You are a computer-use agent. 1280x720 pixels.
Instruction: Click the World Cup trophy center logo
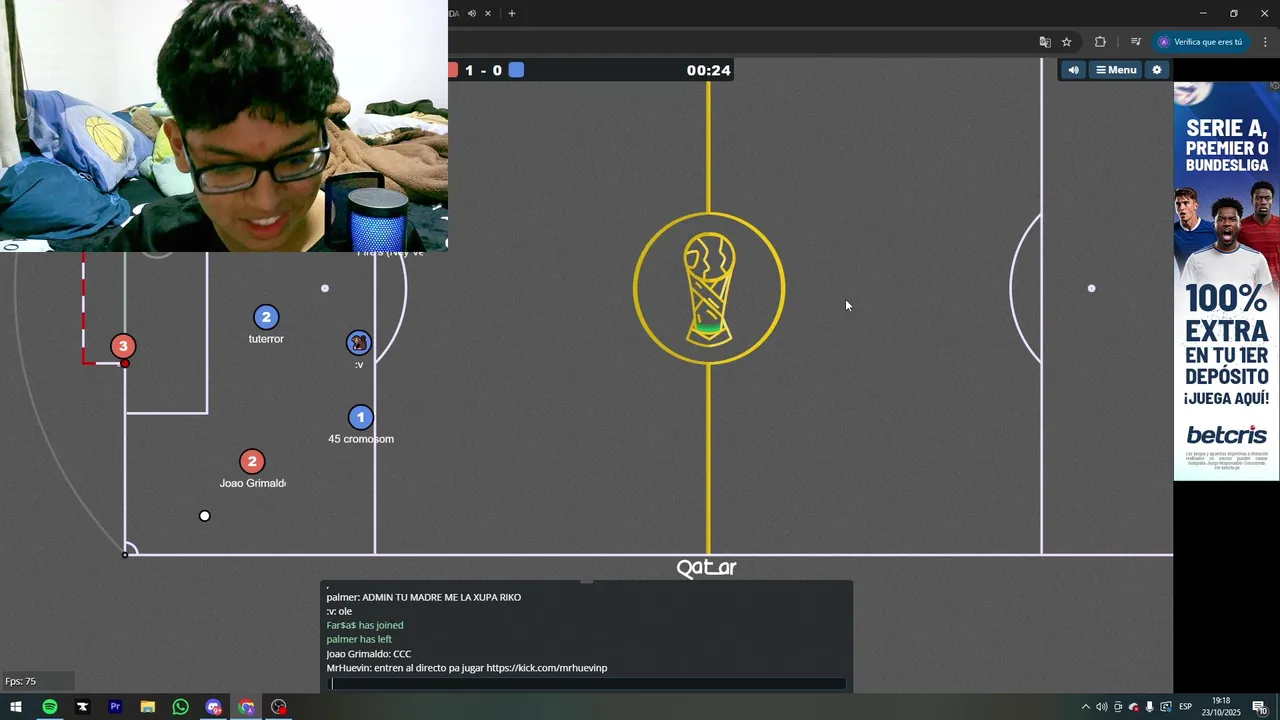coord(709,289)
